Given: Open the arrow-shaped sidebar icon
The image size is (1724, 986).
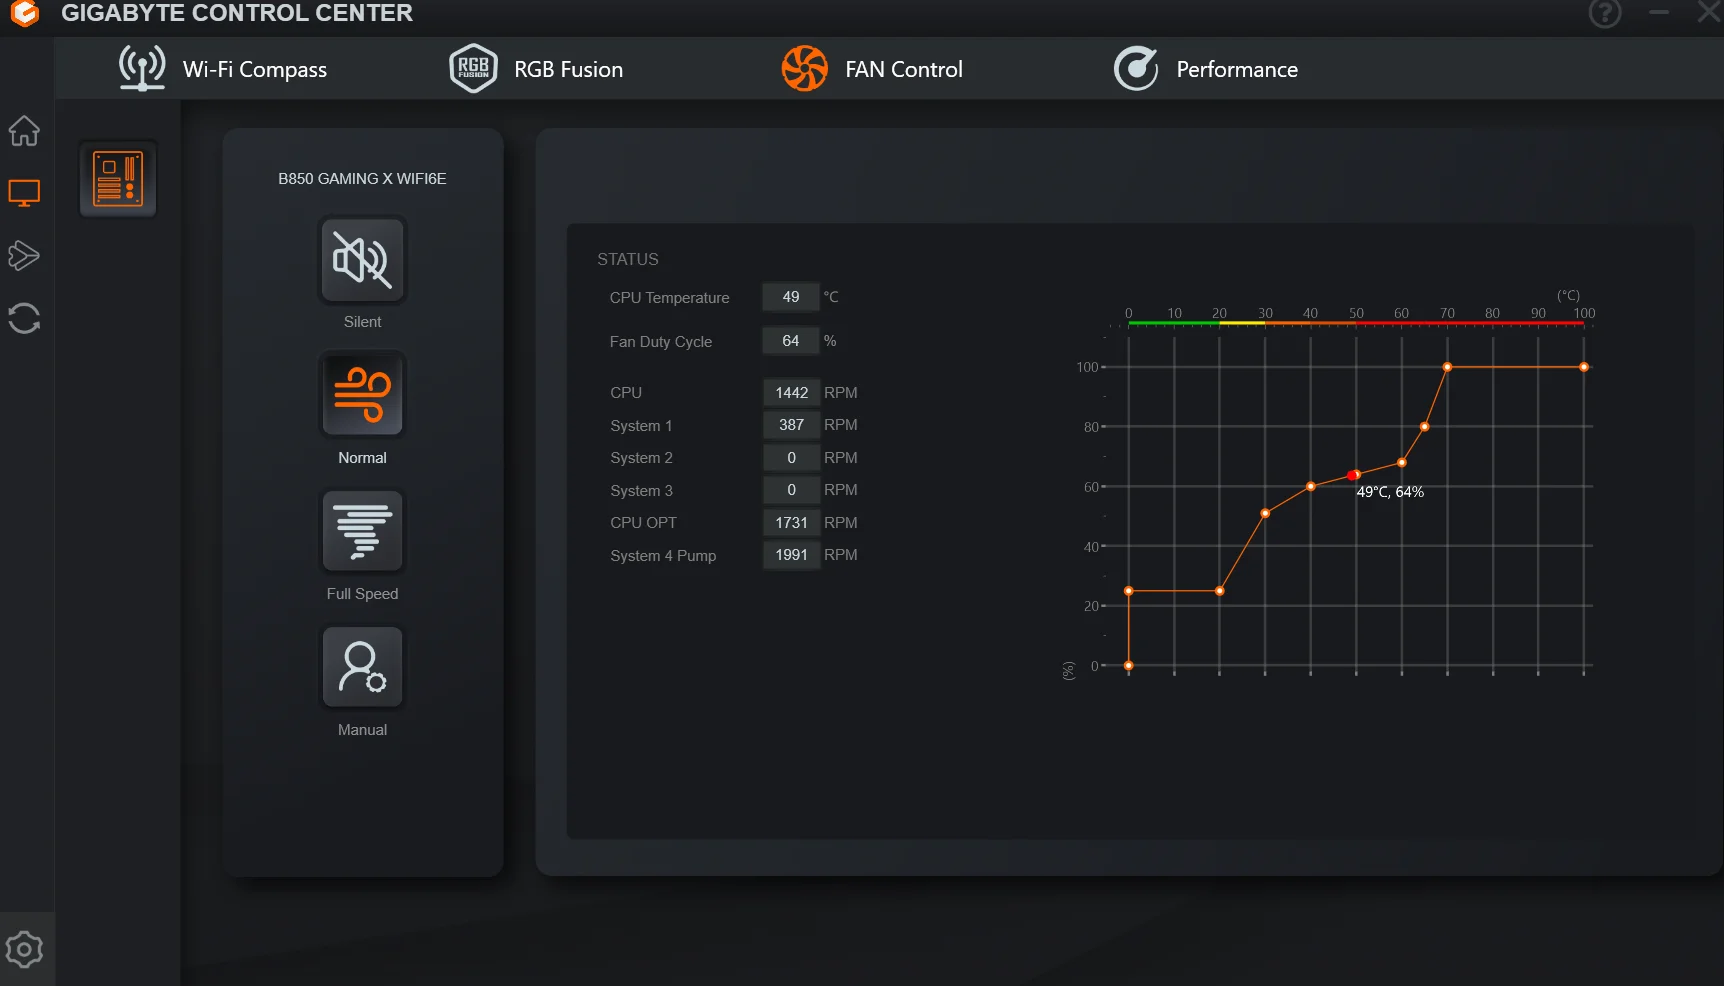Looking at the screenshot, I should point(24,256).
